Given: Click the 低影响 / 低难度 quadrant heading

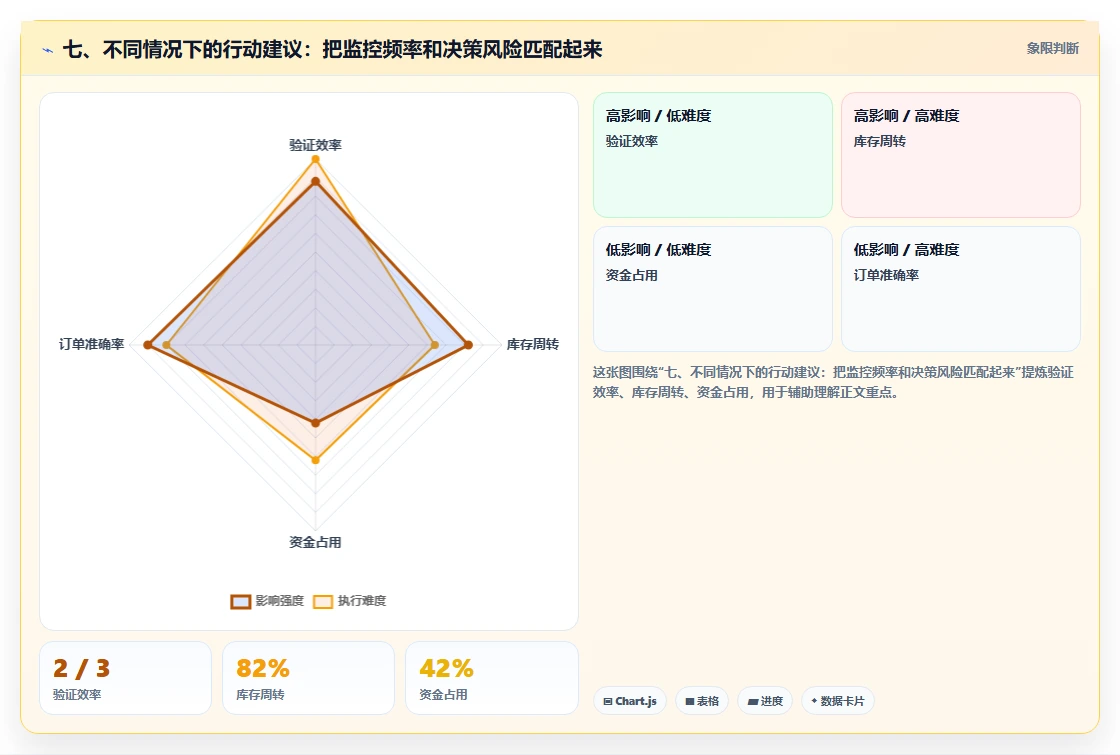Looking at the screenshot, I should pyautogui.click(x=659, y=249).
